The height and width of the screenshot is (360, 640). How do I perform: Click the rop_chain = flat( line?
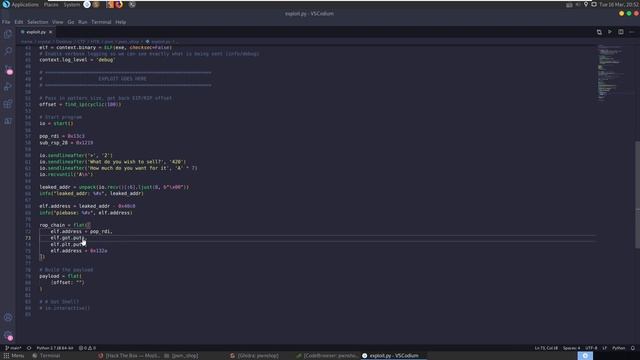click(x=64, y=225)
